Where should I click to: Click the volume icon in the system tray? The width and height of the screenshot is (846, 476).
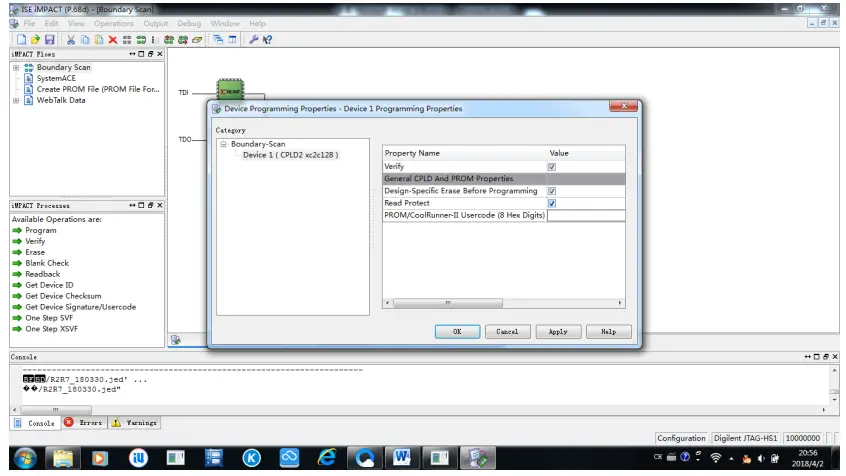coord(761,458)
